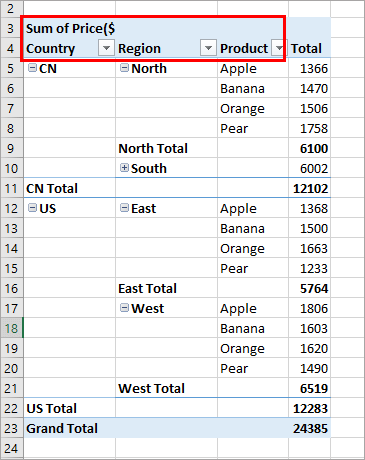Click the Apple cell in row 12
Screen dimensions: 365x460
[x=253, y=208]
